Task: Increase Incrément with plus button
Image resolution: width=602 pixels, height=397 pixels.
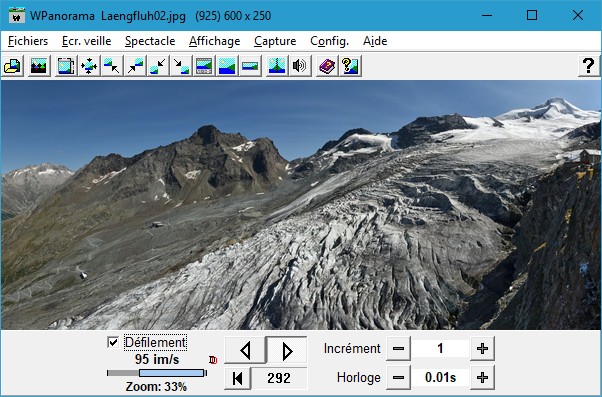Action: point(482,349)
